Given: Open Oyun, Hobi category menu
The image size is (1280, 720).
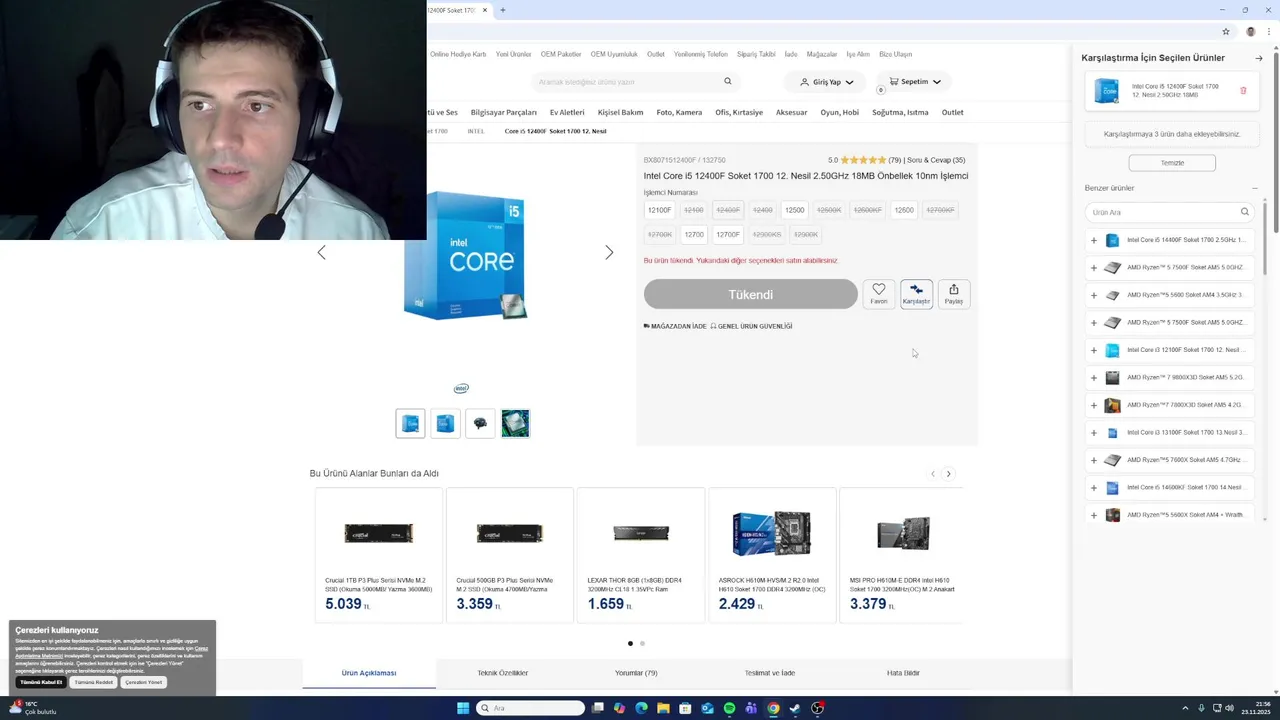Looking at the screenshot, I should [x=839, y=112].
